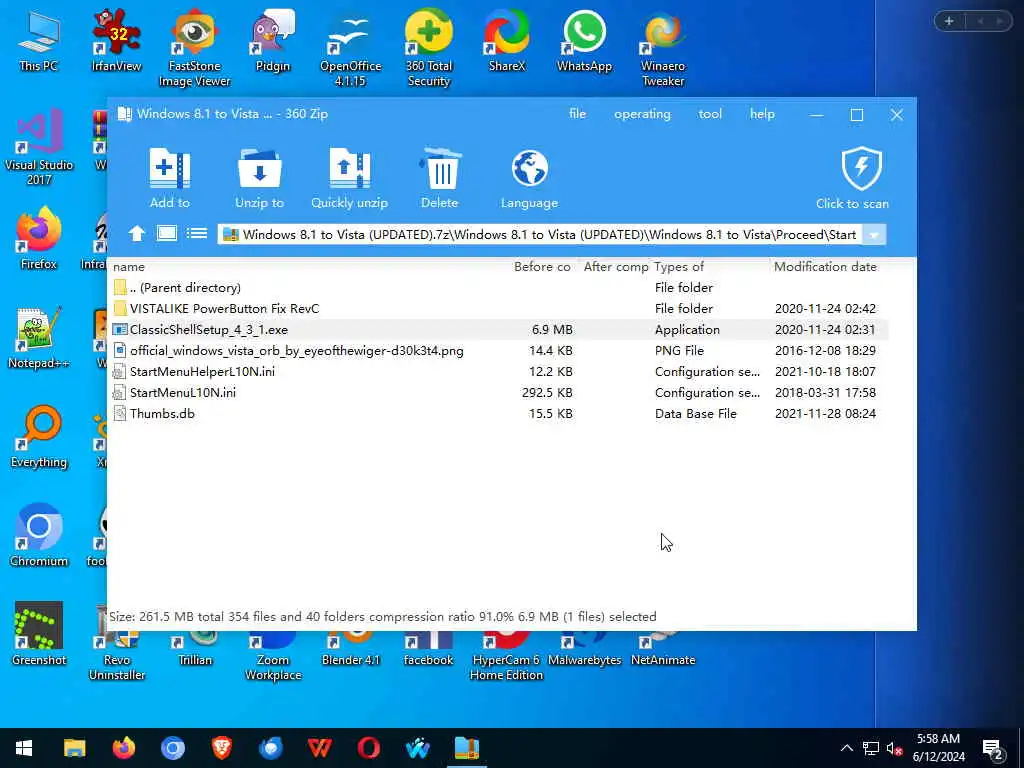
Task: Open Firefox desktop shortcut
Action: pos(39,238)
